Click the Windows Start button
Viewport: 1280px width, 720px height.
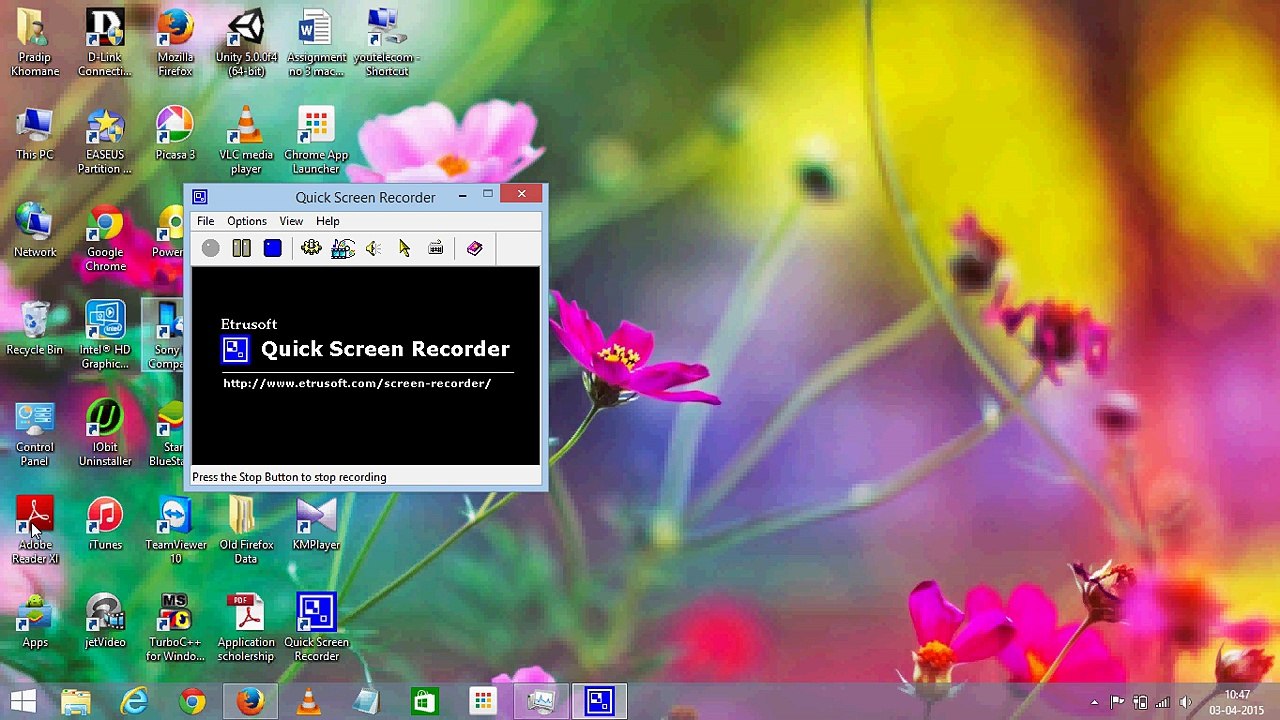click(24, 702)
